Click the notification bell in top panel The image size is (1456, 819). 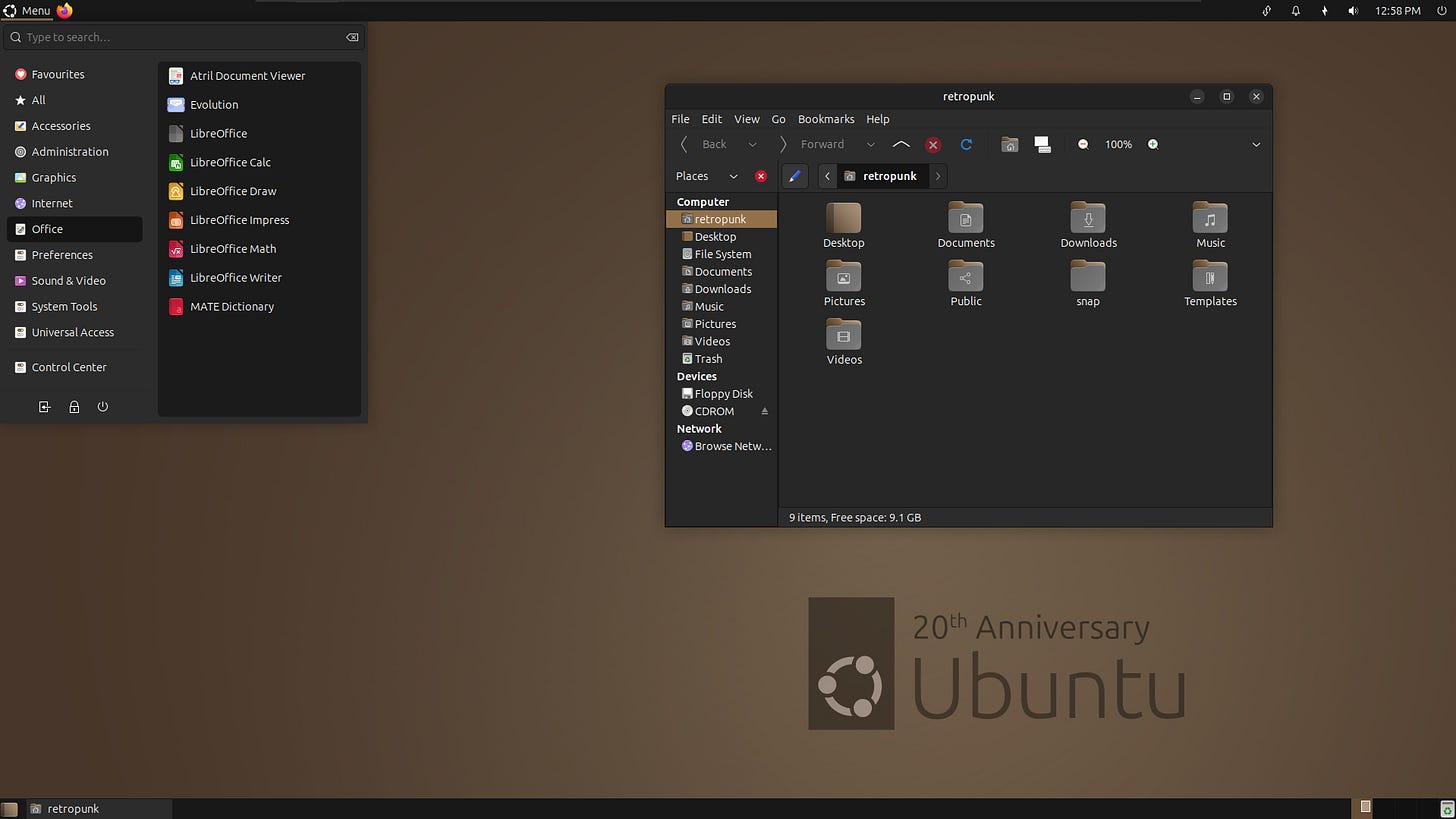point(1295,10)
